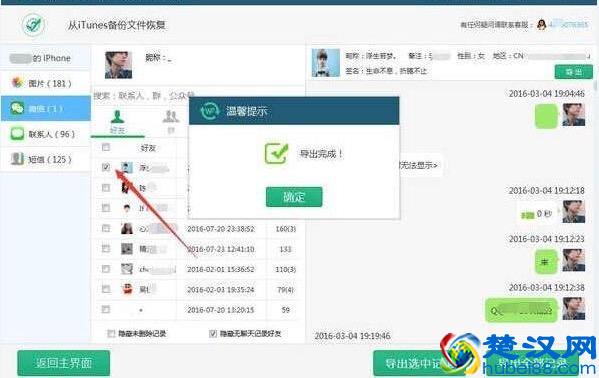Click the 从iTunes备份文件恢复 title text

pos(117,25)
